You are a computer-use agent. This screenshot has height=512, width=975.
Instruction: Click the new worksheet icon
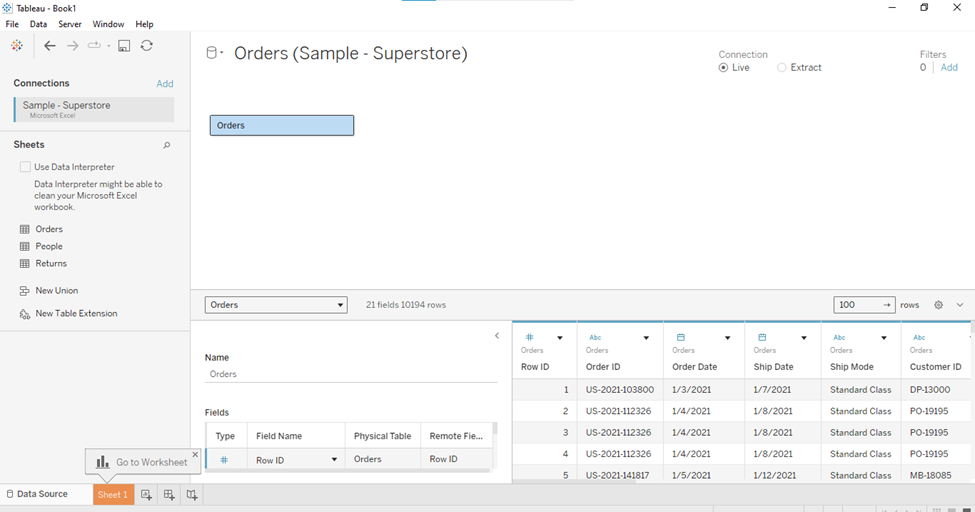[x=146, y=495]
